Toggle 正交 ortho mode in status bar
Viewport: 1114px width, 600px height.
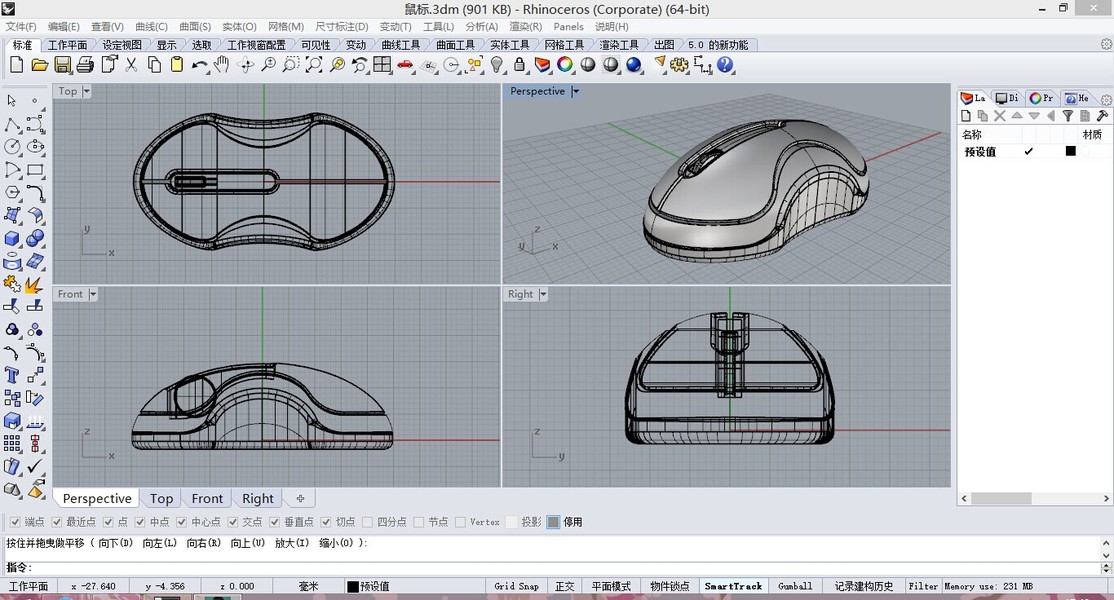point(565,587)
